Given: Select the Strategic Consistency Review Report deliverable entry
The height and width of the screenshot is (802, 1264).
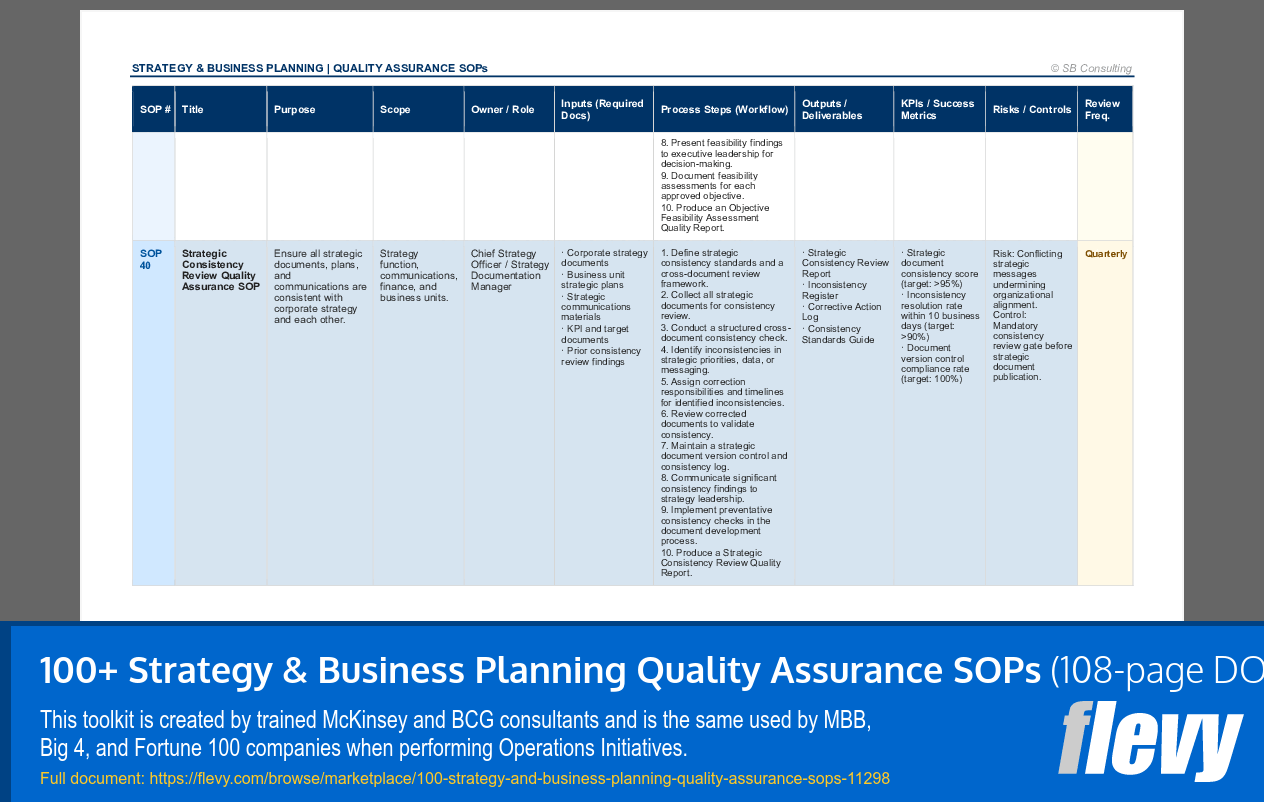Looking at the screenshot, I should (x=843, y=264).
